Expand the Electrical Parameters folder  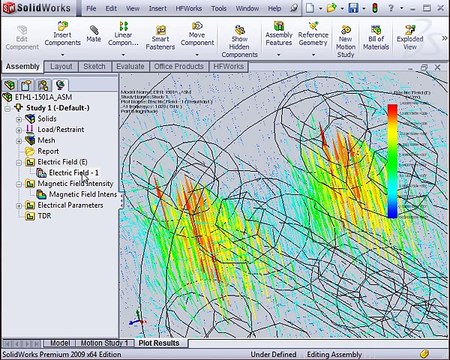19,206
